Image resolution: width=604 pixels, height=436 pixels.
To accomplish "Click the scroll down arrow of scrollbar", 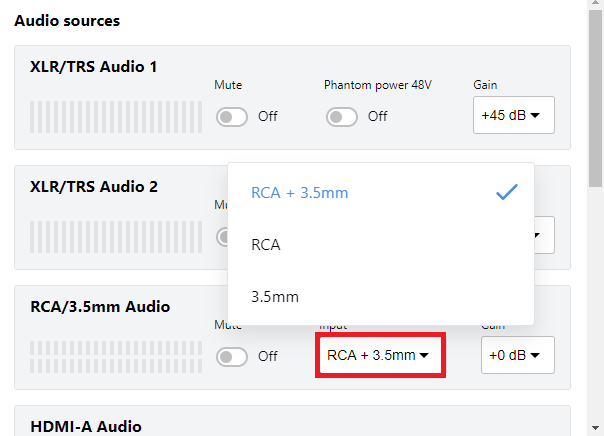I will click(596, 428).
